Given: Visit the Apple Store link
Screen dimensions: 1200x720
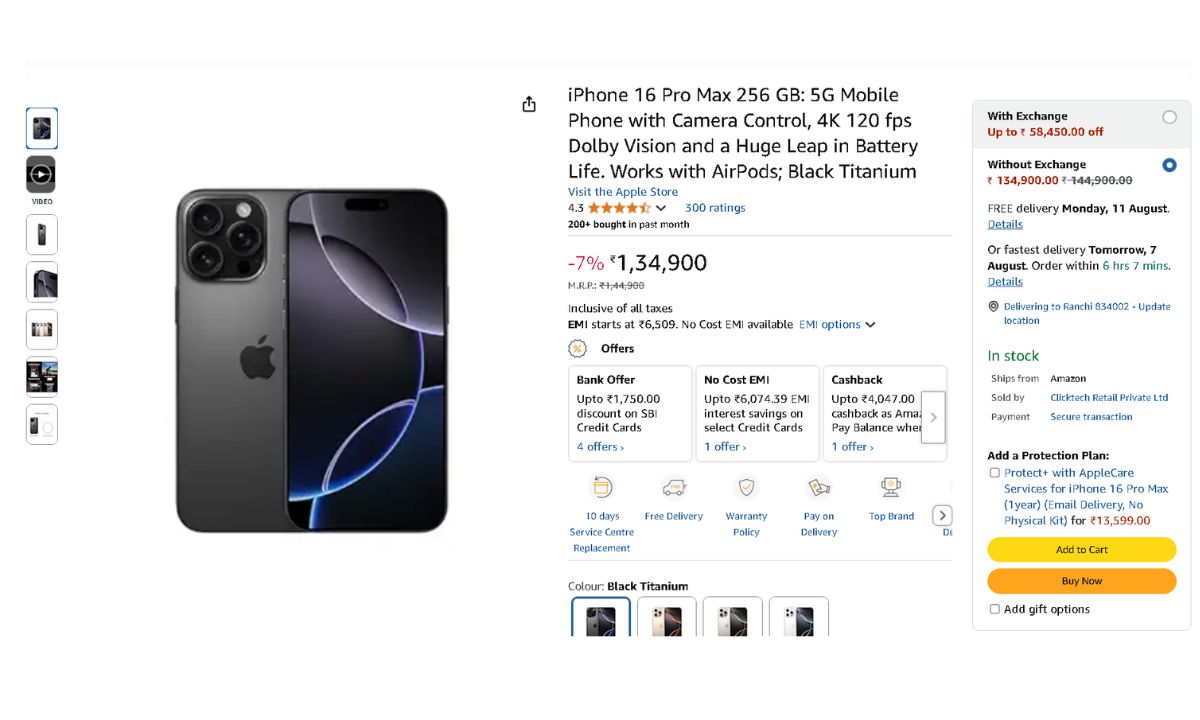Looking at the screenshot, I should pos(623,192).
